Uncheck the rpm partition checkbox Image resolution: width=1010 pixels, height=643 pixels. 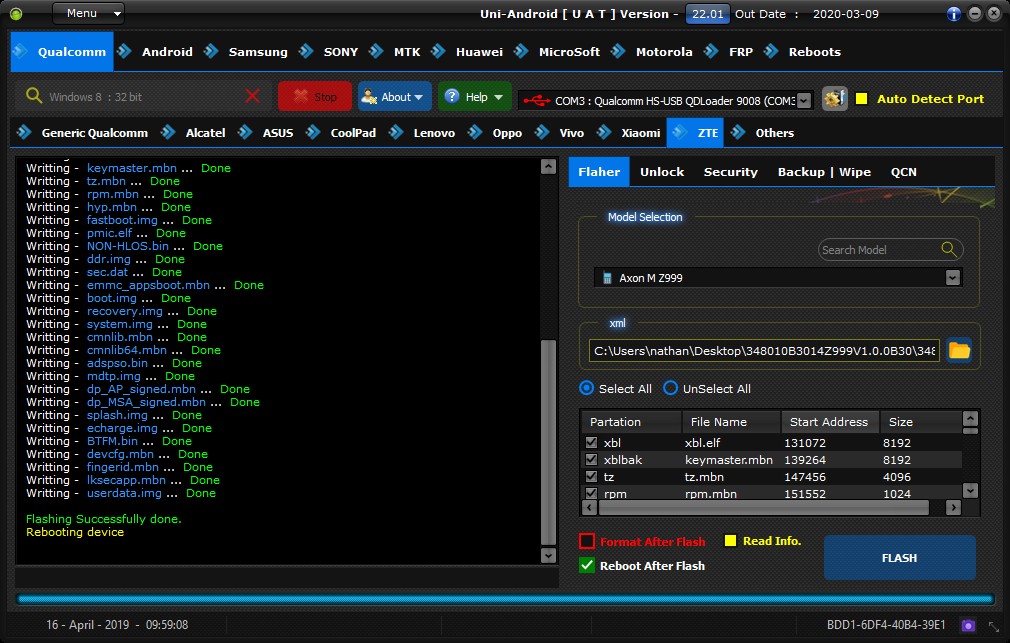point(591,494)
